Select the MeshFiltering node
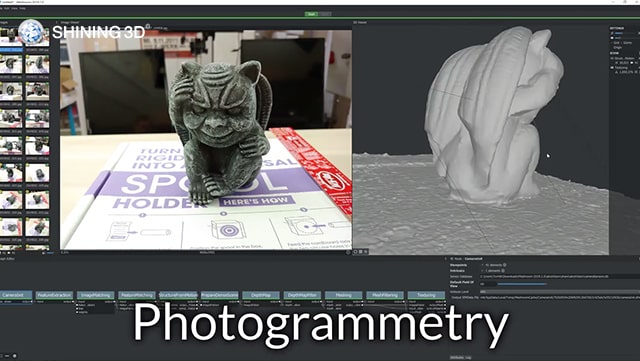 click(x=385, y=295)
